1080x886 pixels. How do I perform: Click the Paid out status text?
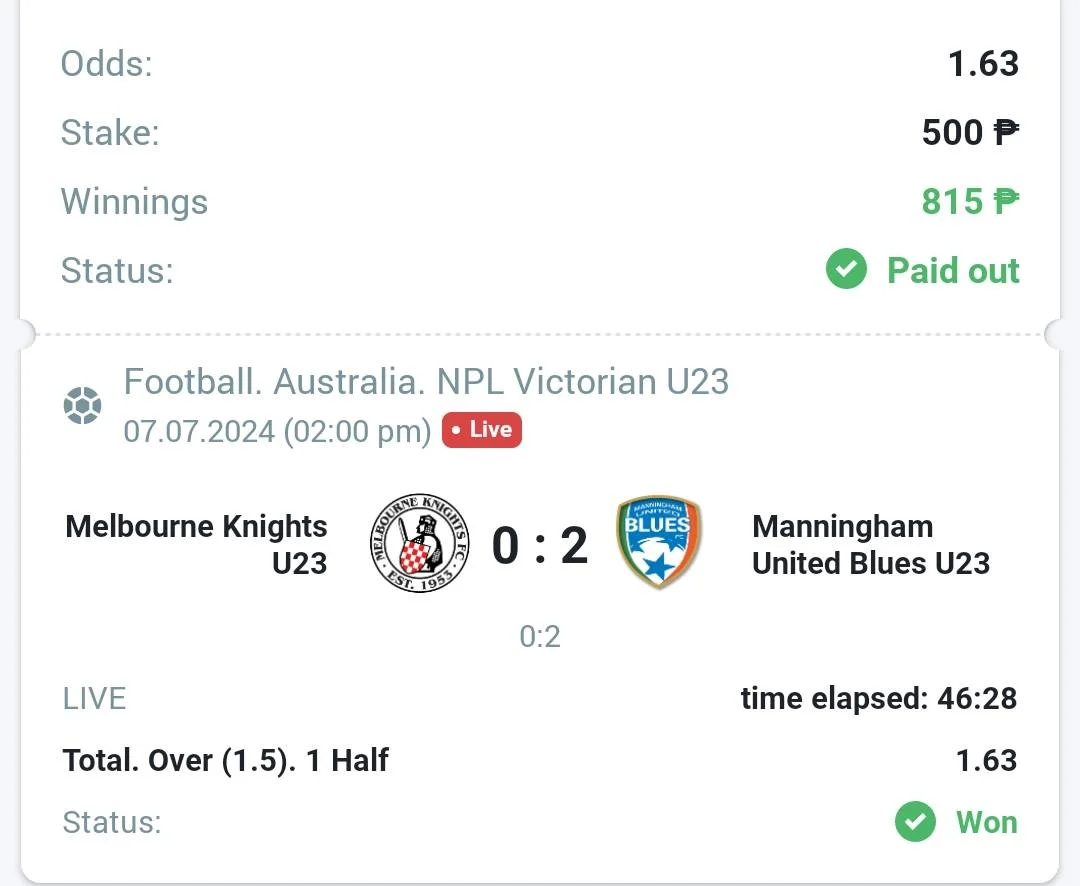[953, 270]
